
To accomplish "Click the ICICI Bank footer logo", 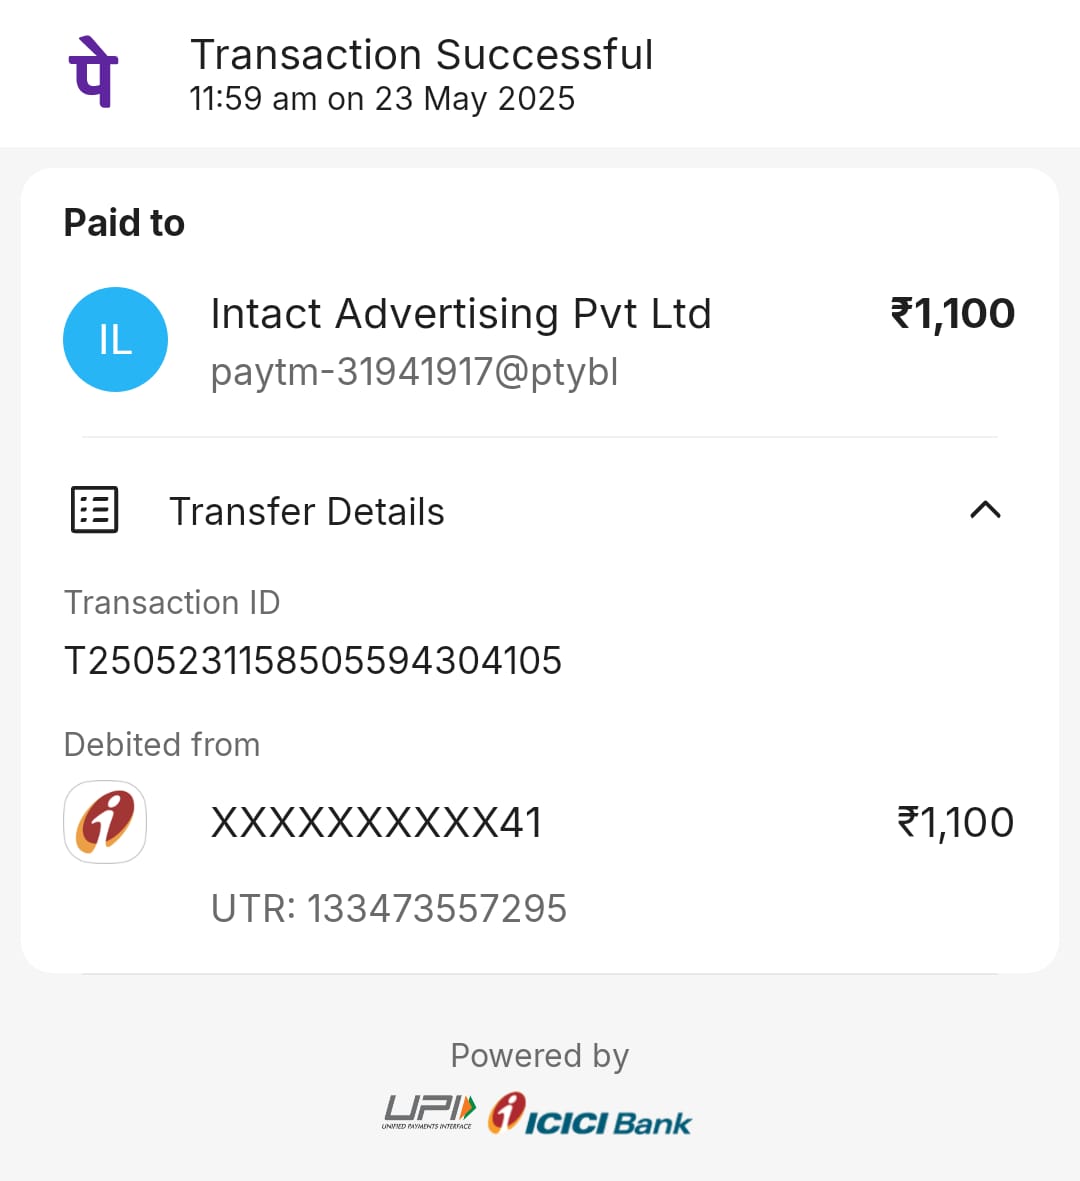I will click(590, 1115).
